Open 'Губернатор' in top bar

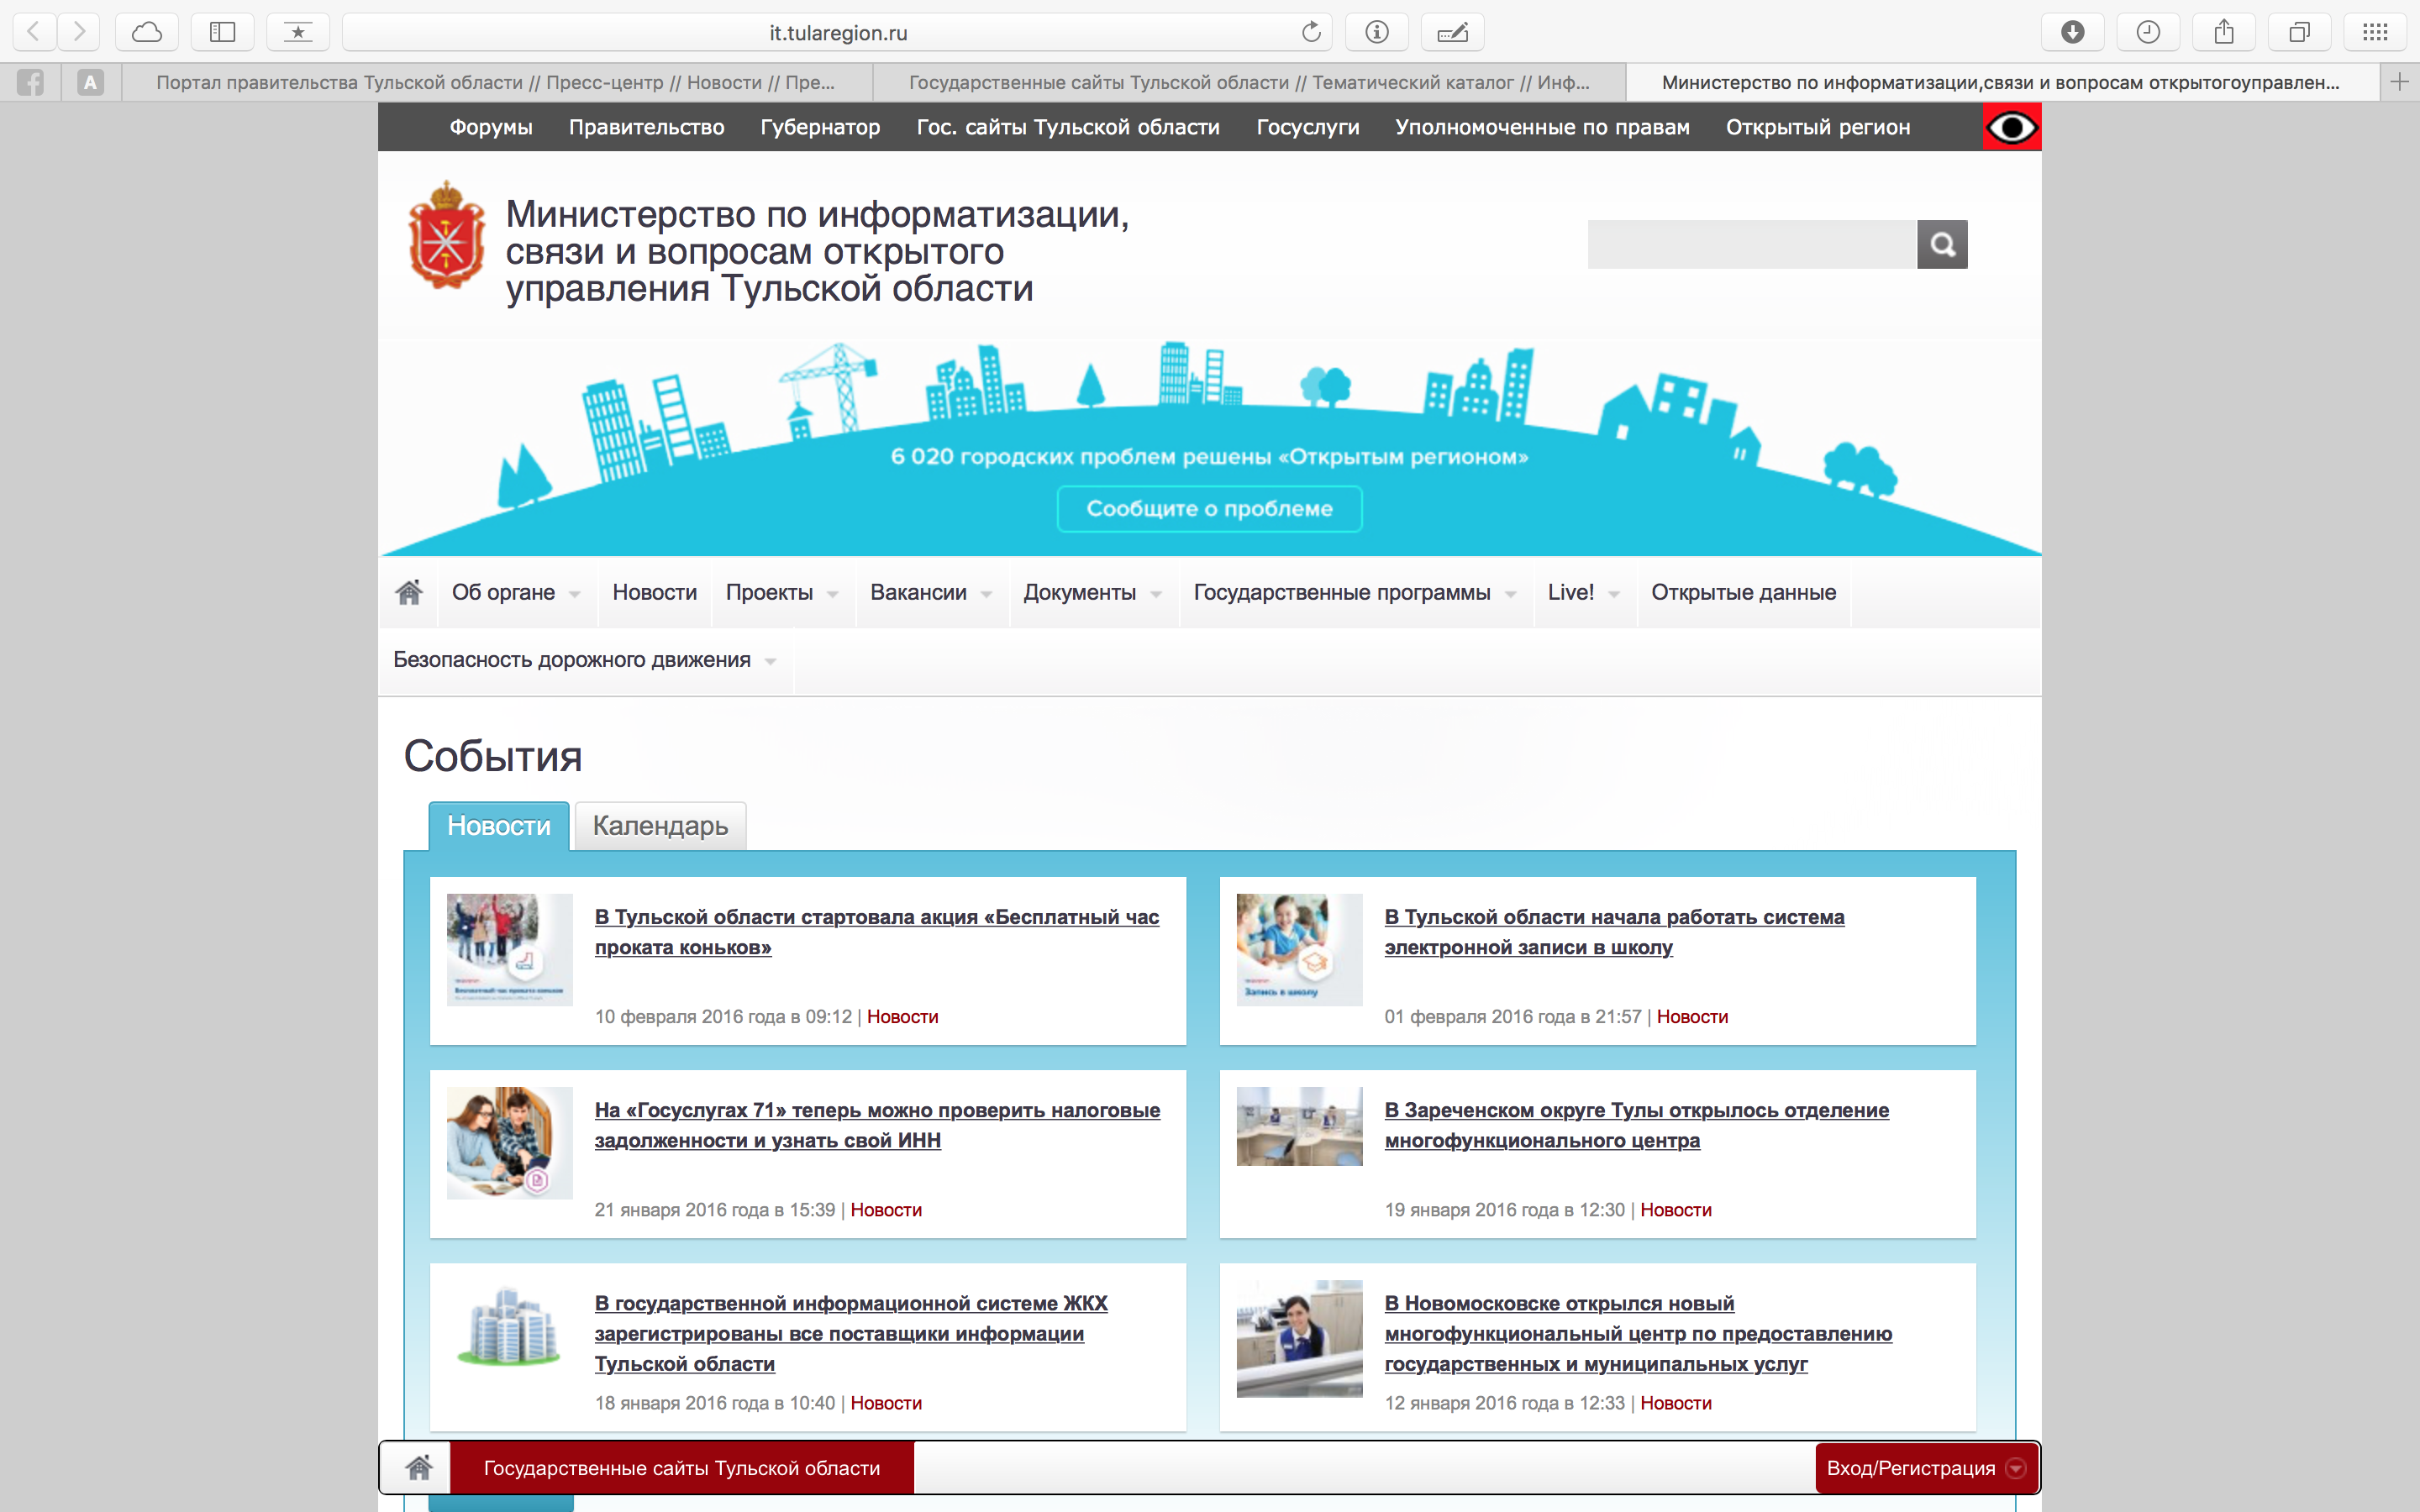[x=820, y=127]
